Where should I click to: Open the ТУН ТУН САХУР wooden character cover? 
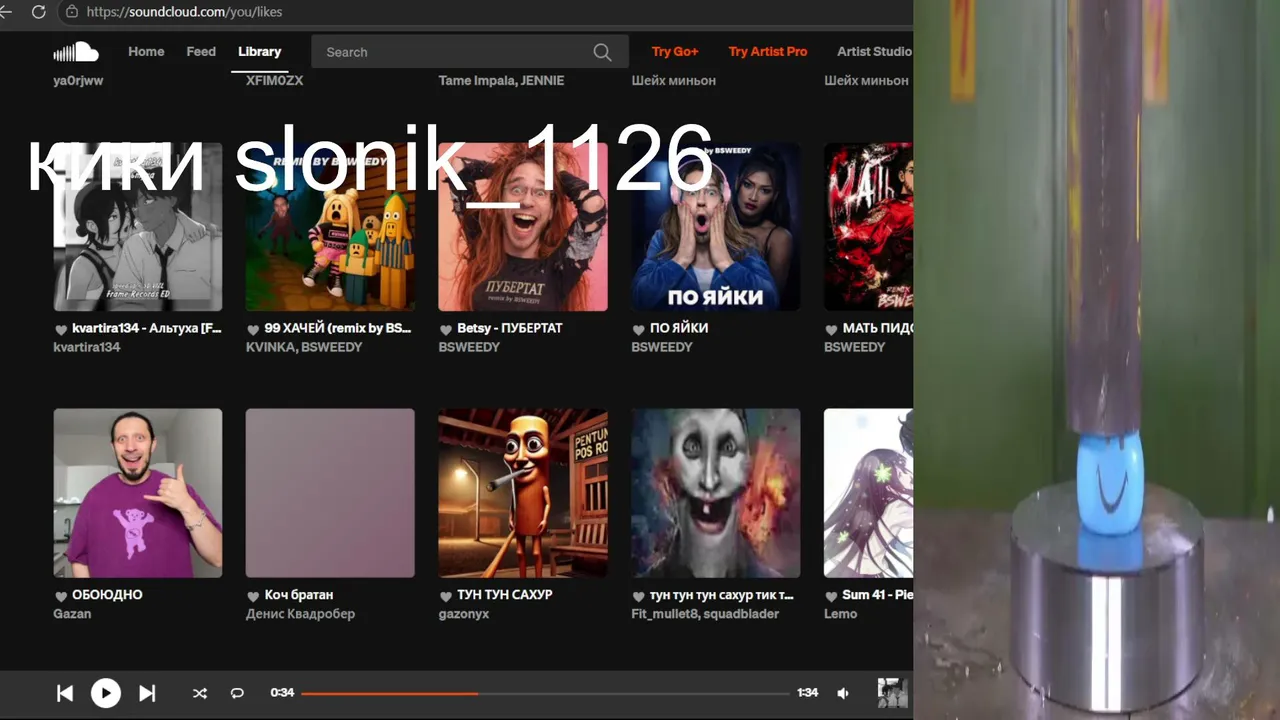point(523,493)
